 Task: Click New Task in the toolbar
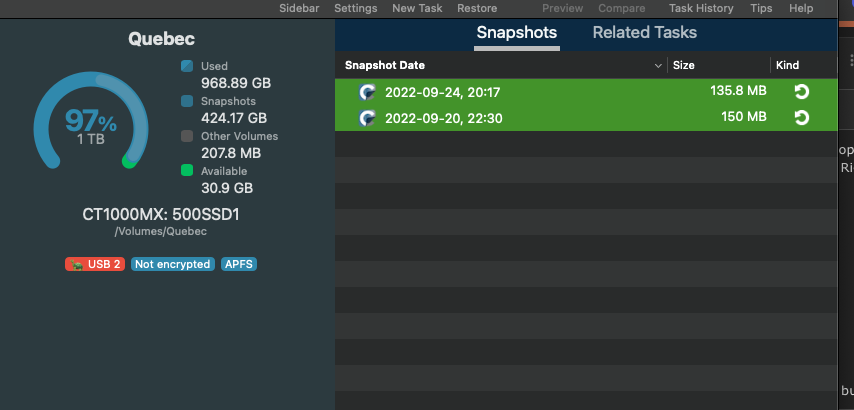pyautogui.click(x=417, y=8)
